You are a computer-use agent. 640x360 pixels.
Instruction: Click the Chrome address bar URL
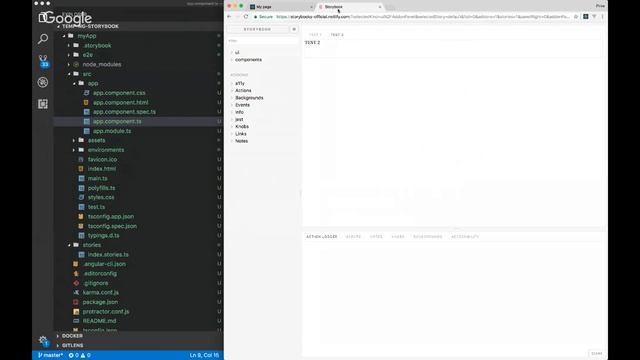(422, 17)
